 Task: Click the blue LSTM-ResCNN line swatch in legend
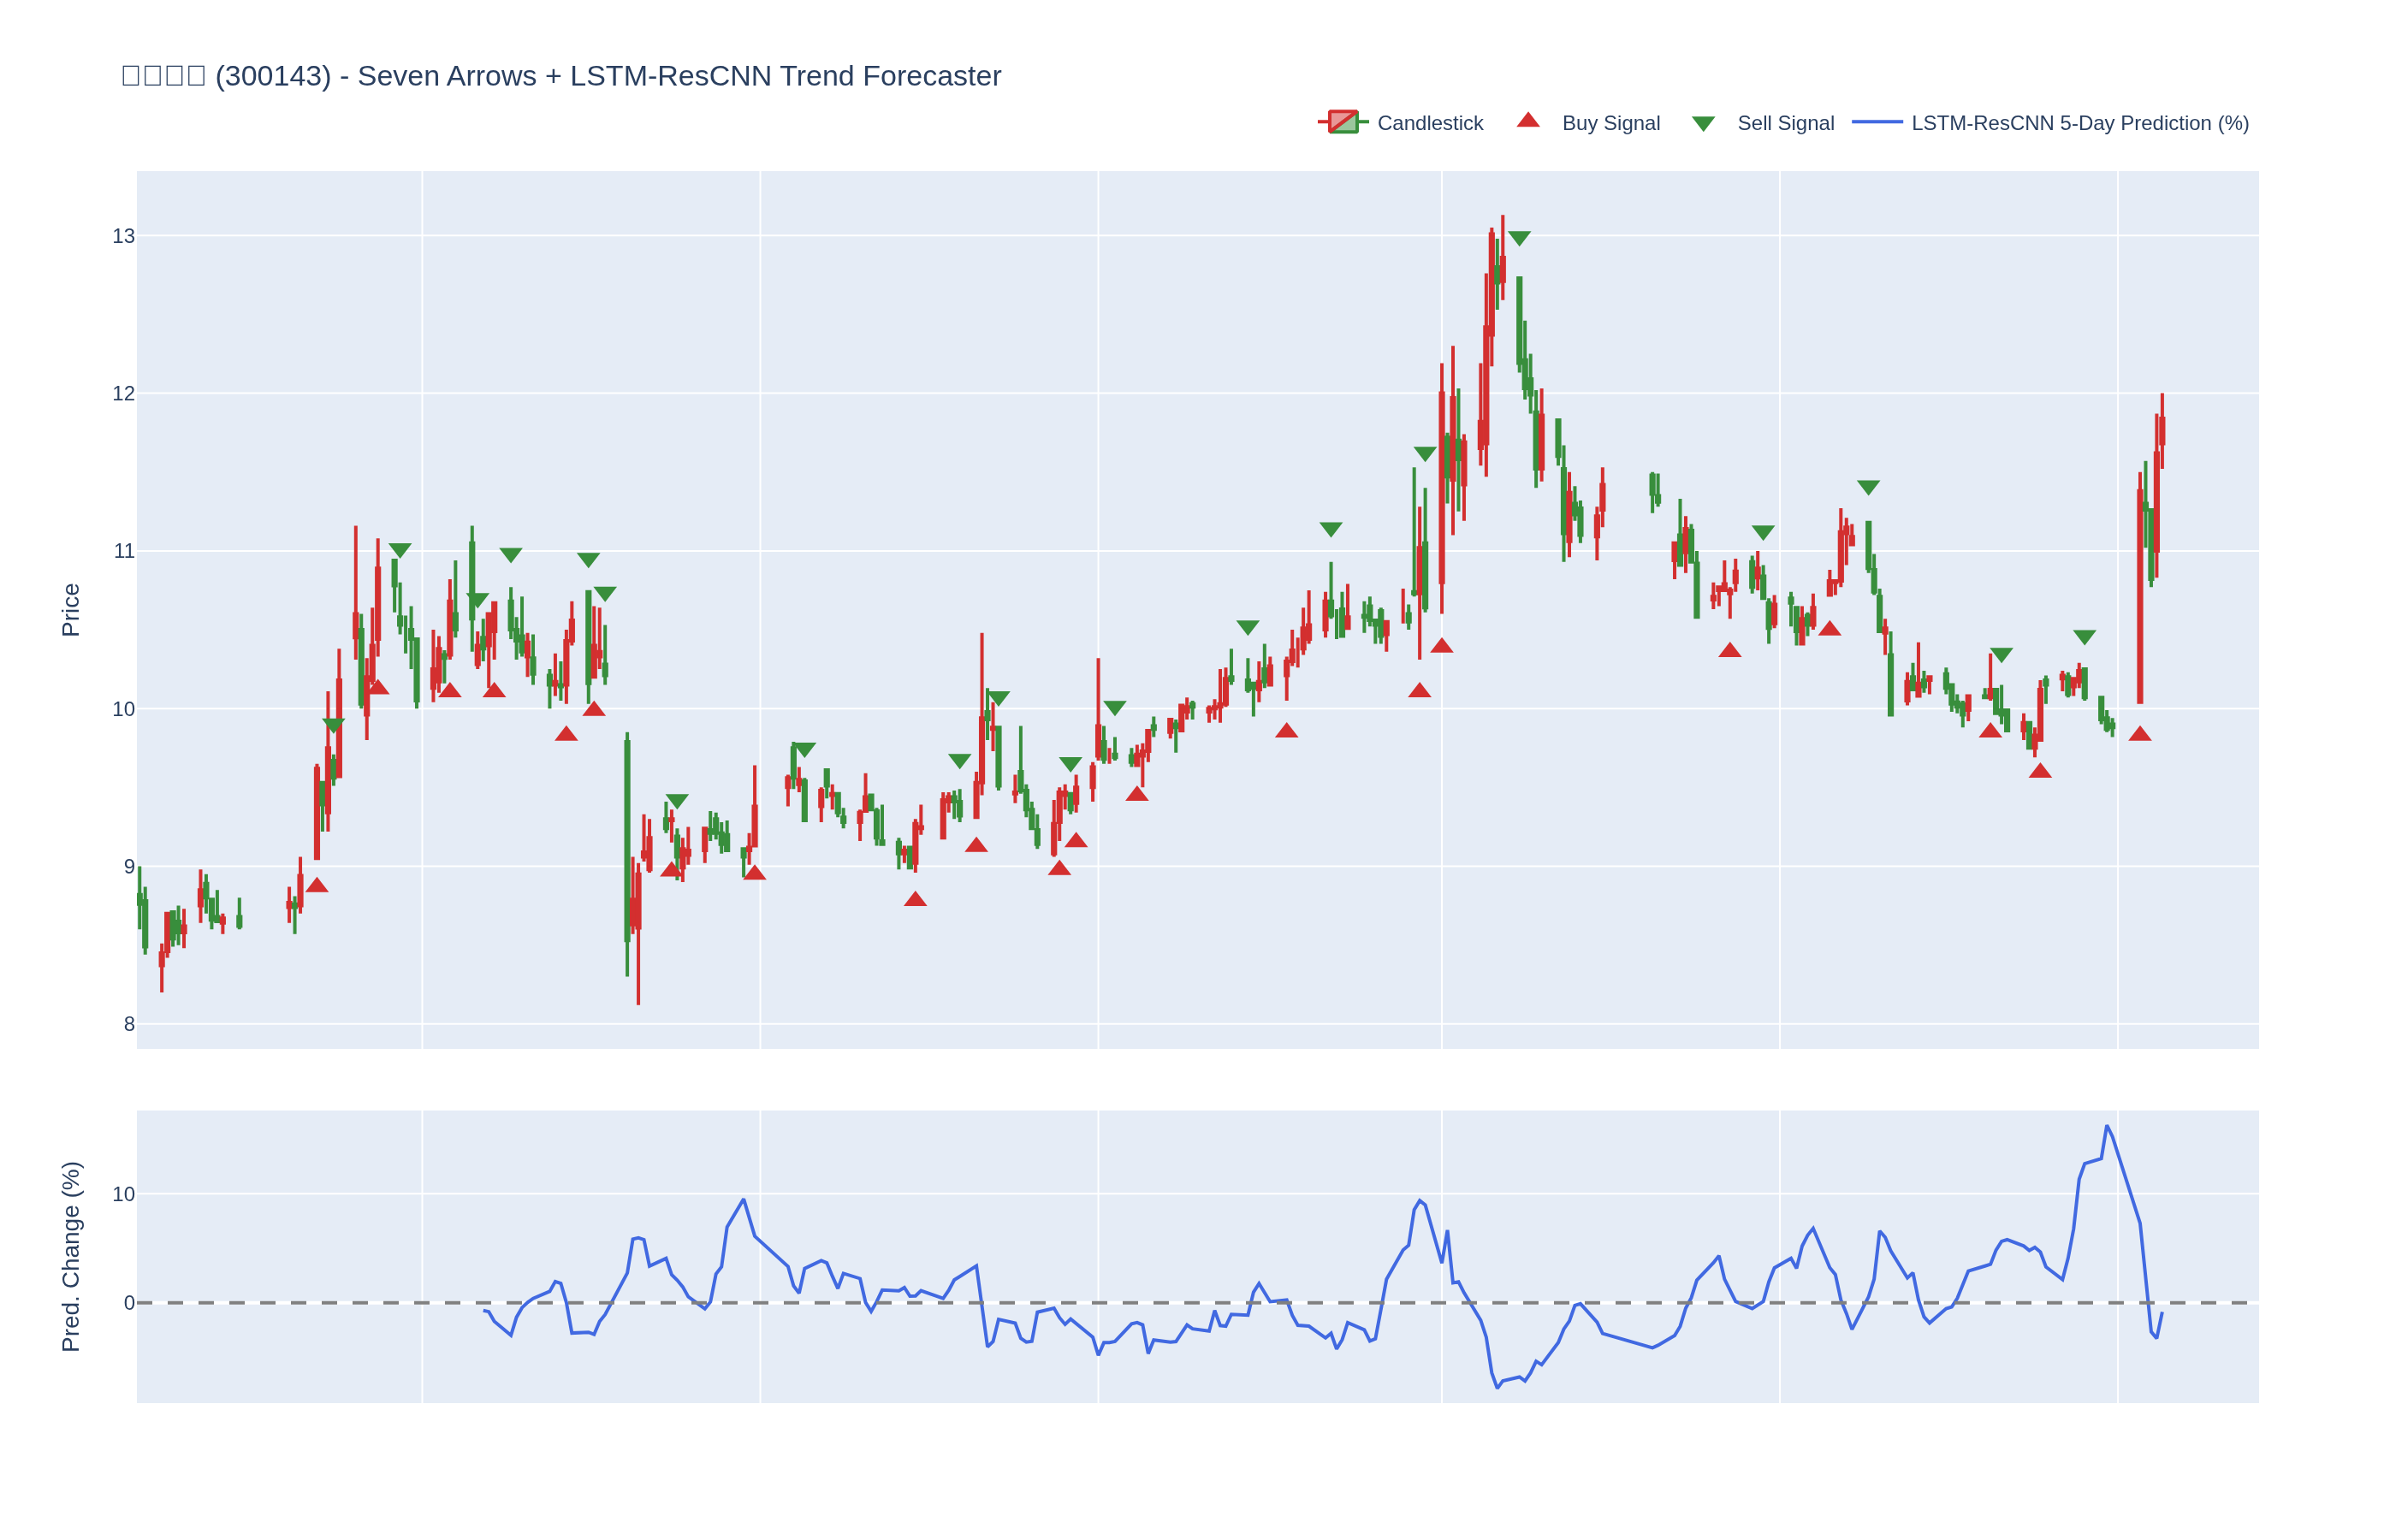pyautogui.click(x=1876, y=122)
